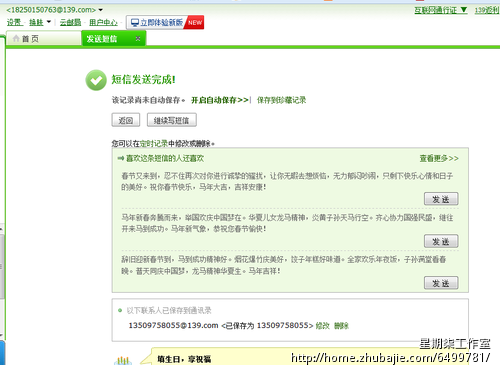Click the 设置 link
The image size is (500, 365).
14,22
